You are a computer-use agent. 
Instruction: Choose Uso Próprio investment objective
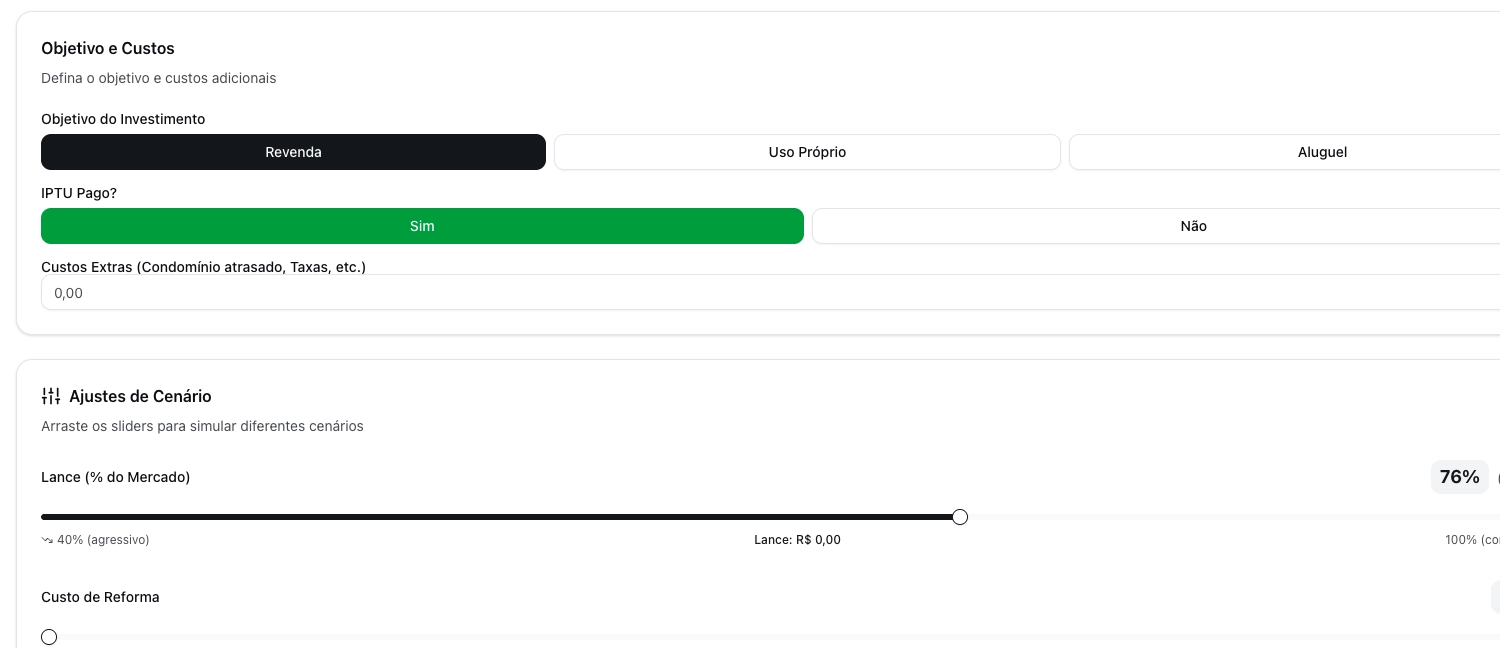[x=807, y=152]
